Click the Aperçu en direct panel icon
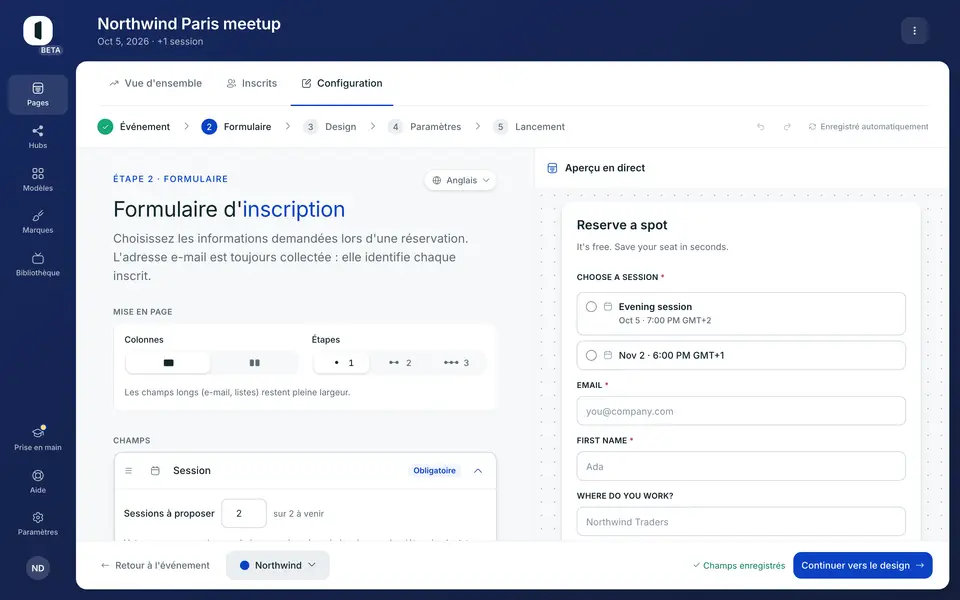The height and width of the screenshot is (600, 960). pyautogui.click(x=552, y=168)
